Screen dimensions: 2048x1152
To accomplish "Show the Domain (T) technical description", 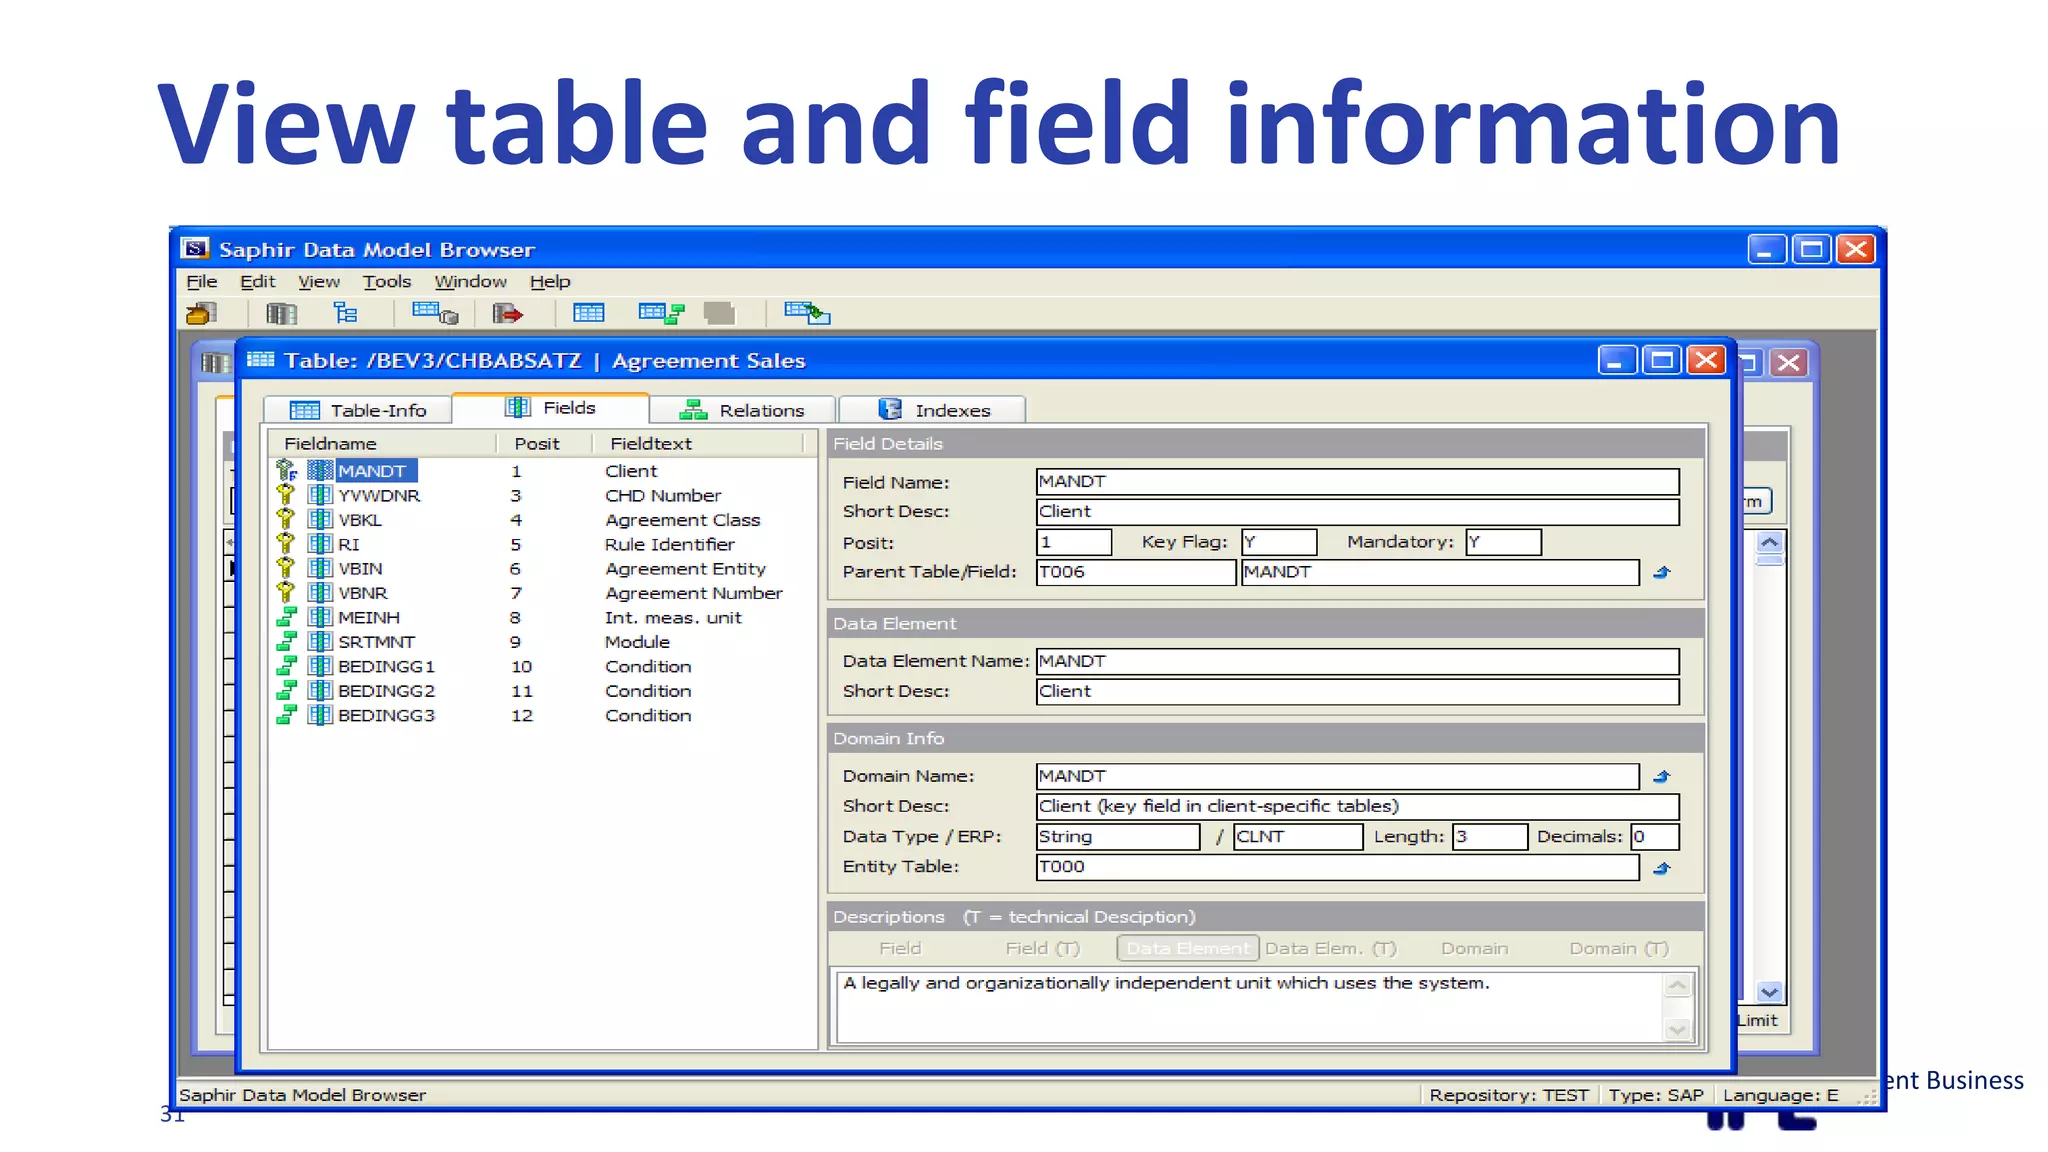I will point(1618,949).
